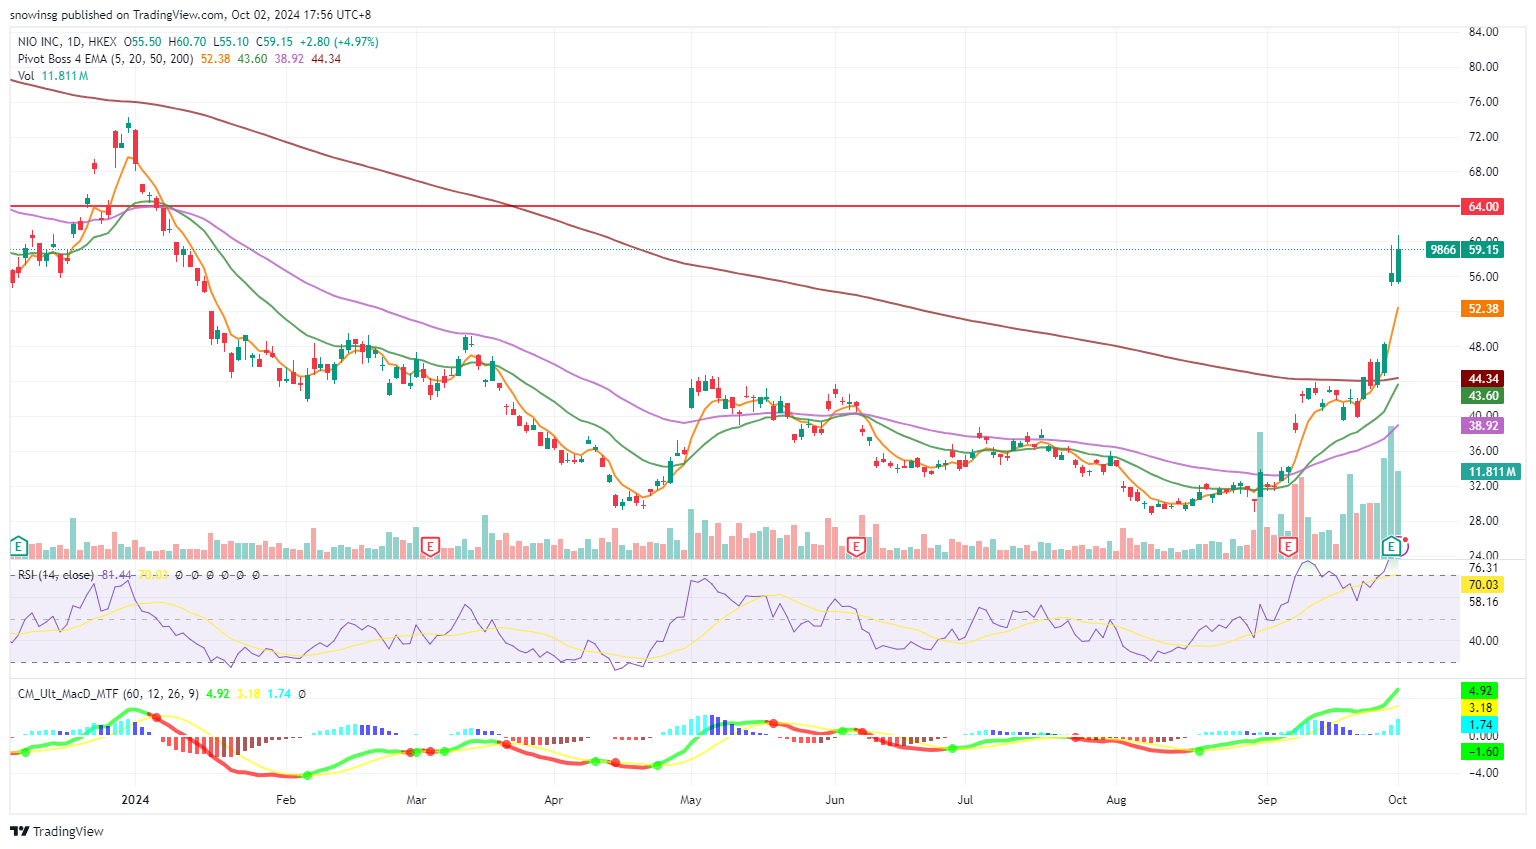Click the orange 52.38 value in EMA legend
1536x849 pixels.
pos(215,59)
